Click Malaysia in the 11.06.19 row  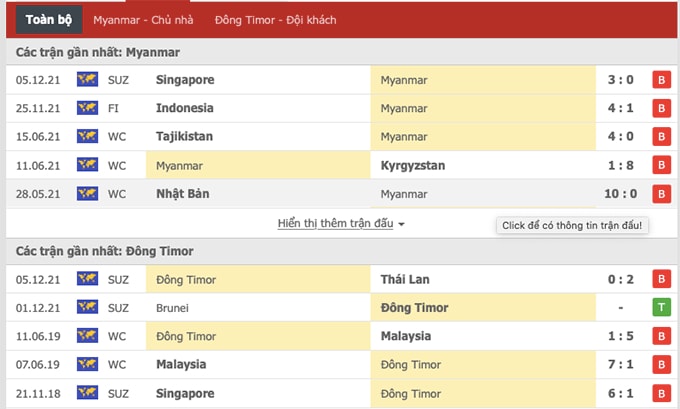[x=406, y=336]
